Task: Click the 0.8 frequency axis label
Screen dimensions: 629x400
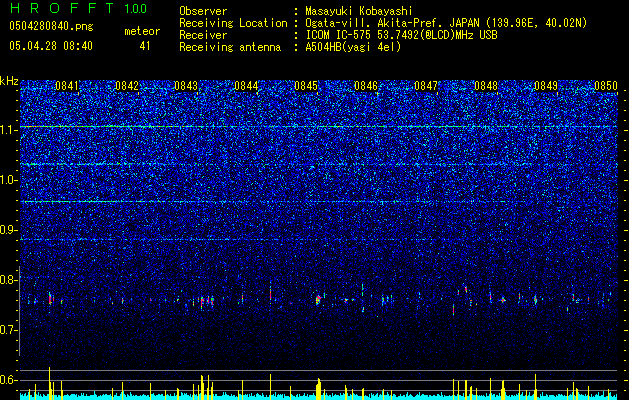Action: 9,280
